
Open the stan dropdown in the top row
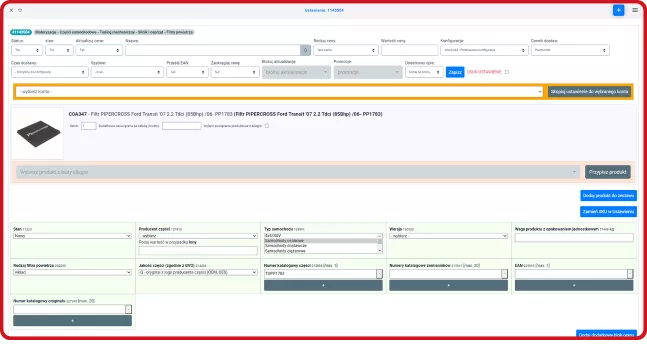(x=59, y=50)
